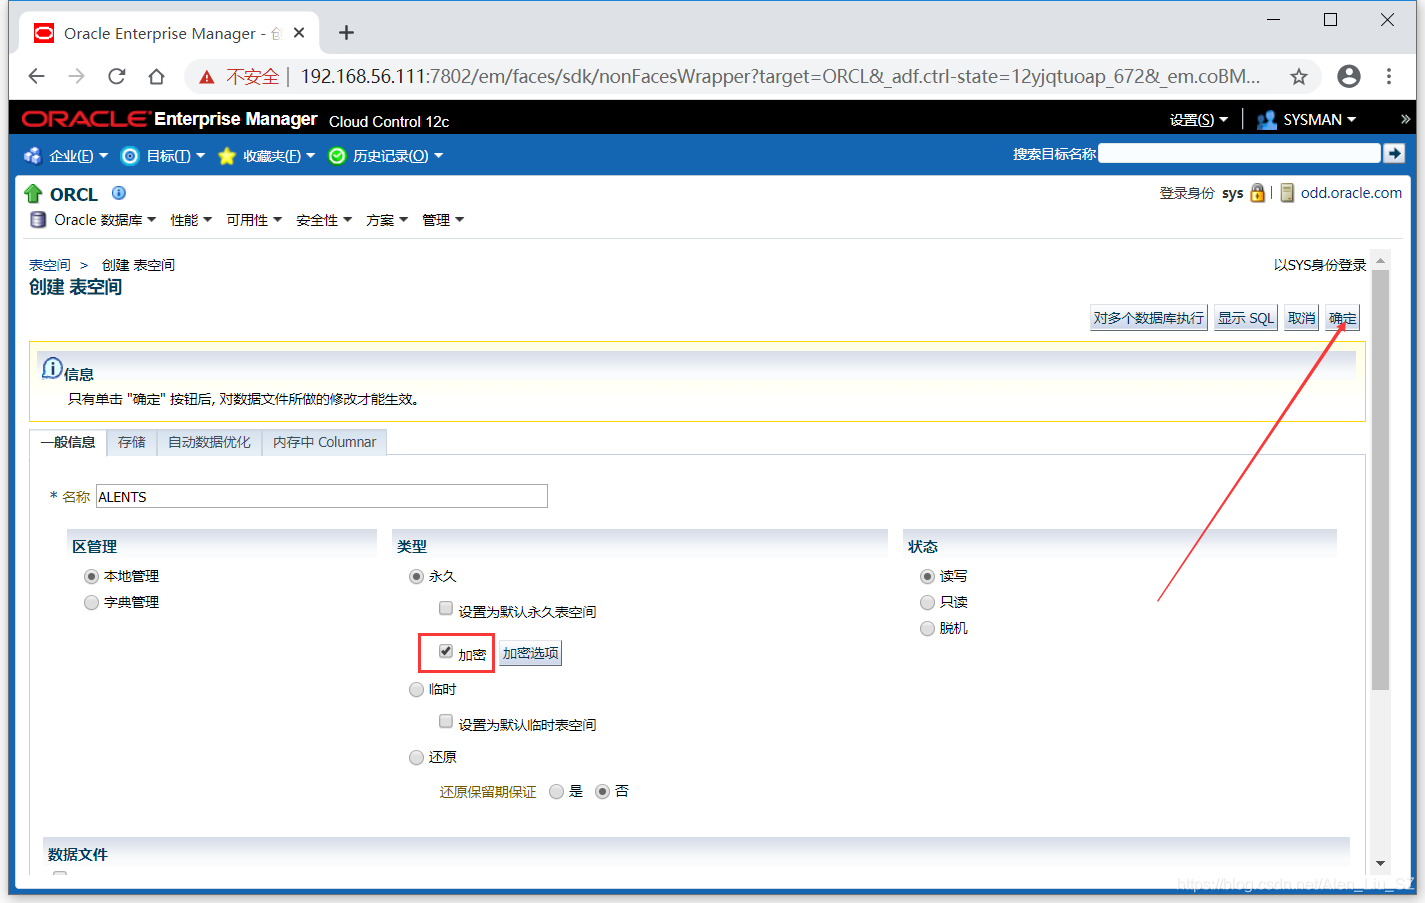The image size is (1425, 903).
Task: Select 还原 tablespace type
Action: [x=416, y=758]
